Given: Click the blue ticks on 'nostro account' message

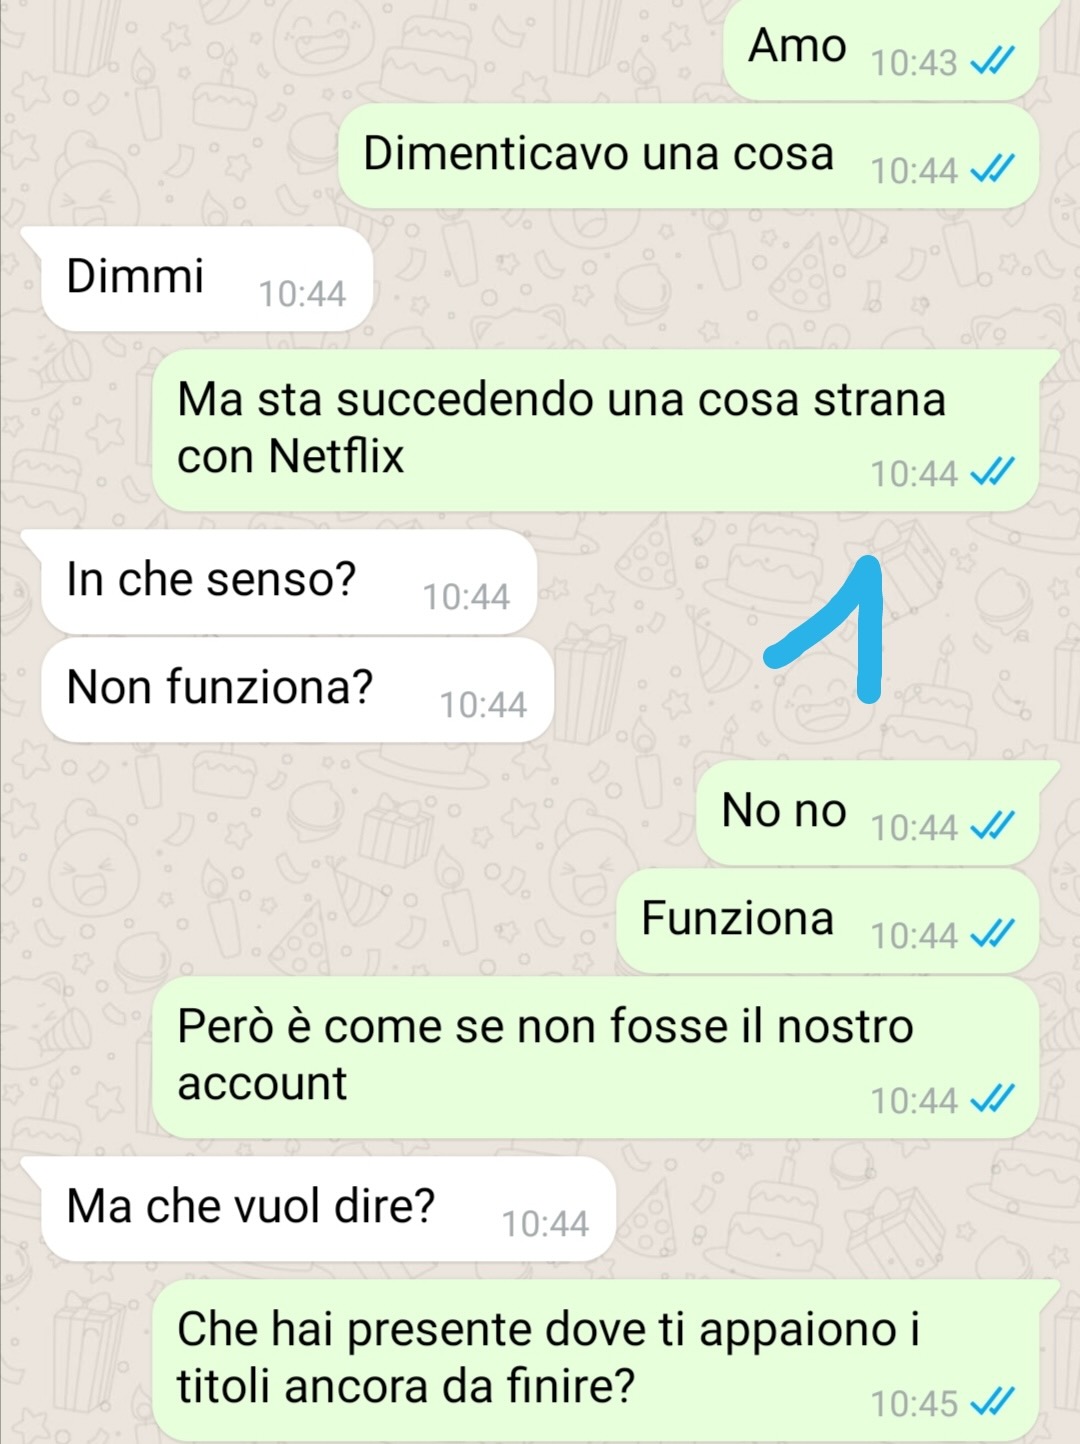Looking at the screenshot, I should tap(993, 1100).
